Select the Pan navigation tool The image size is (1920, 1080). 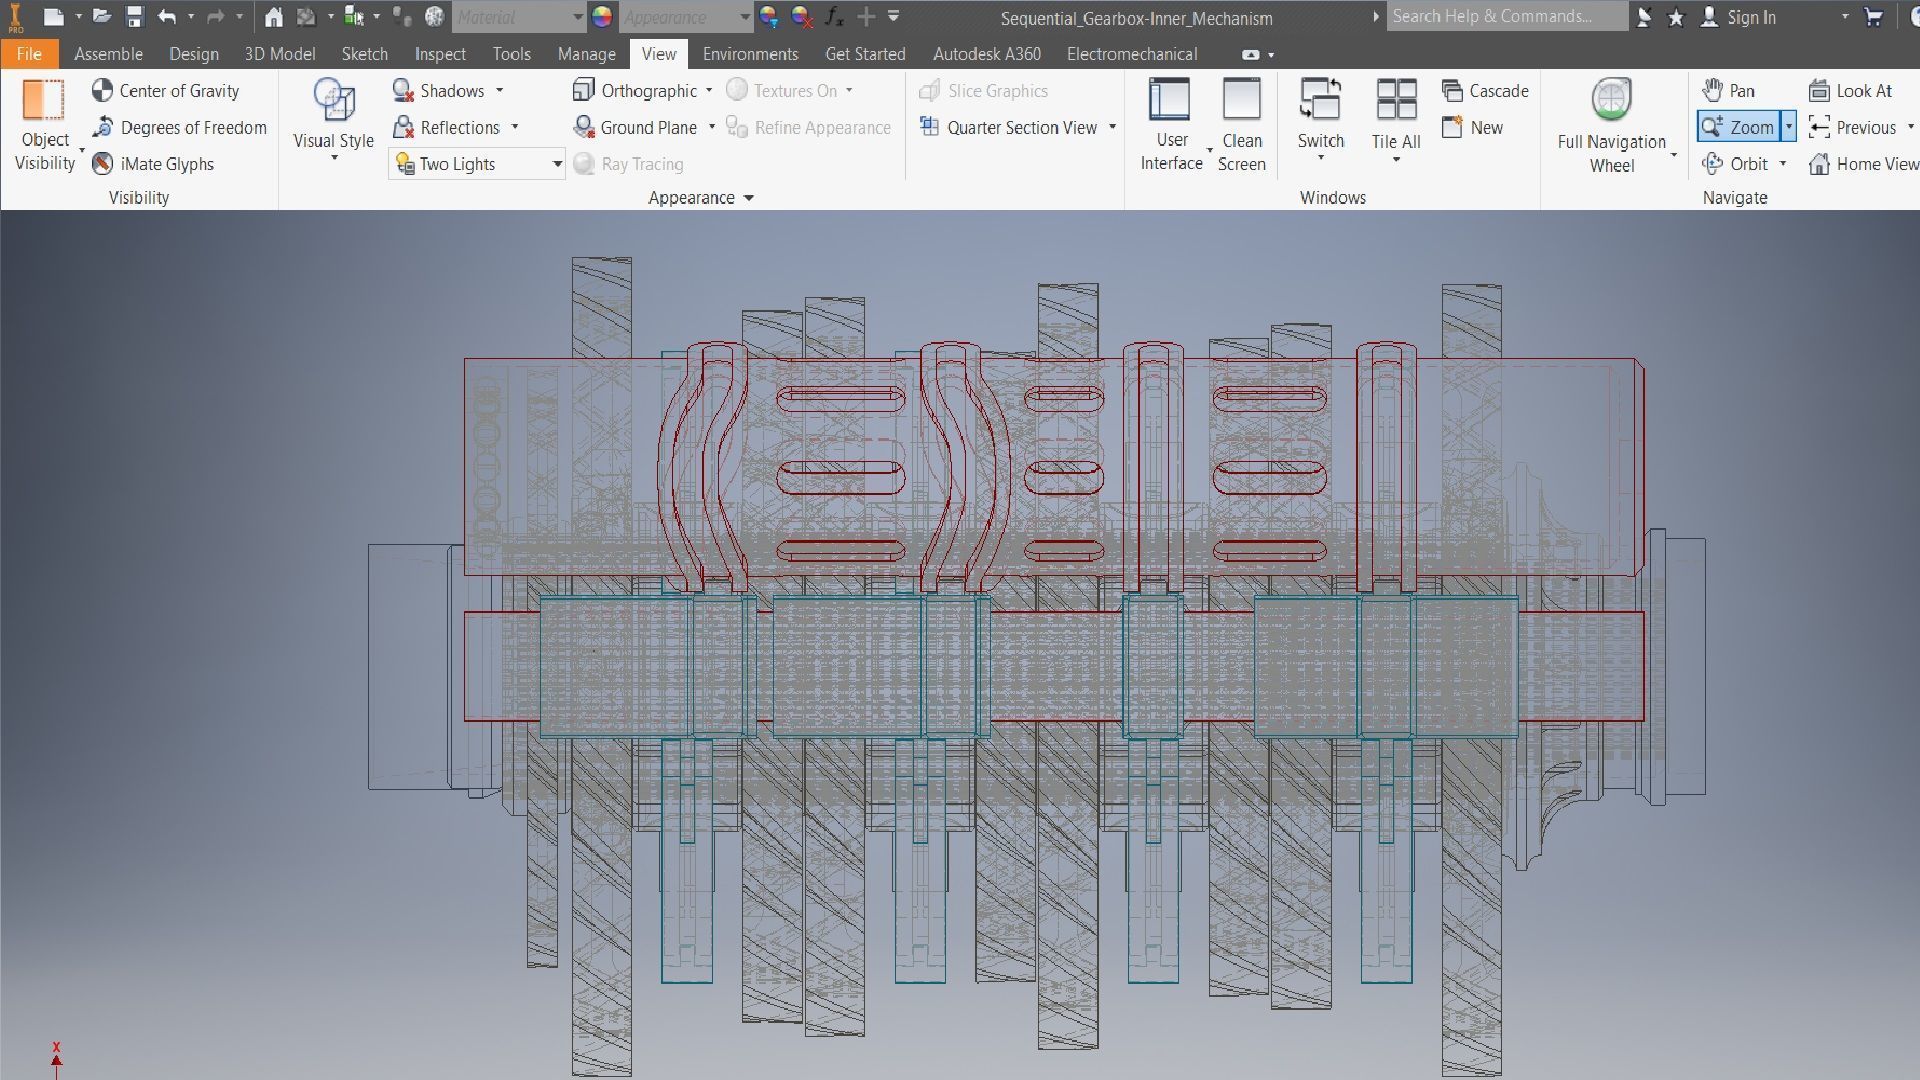[1728, 91]
